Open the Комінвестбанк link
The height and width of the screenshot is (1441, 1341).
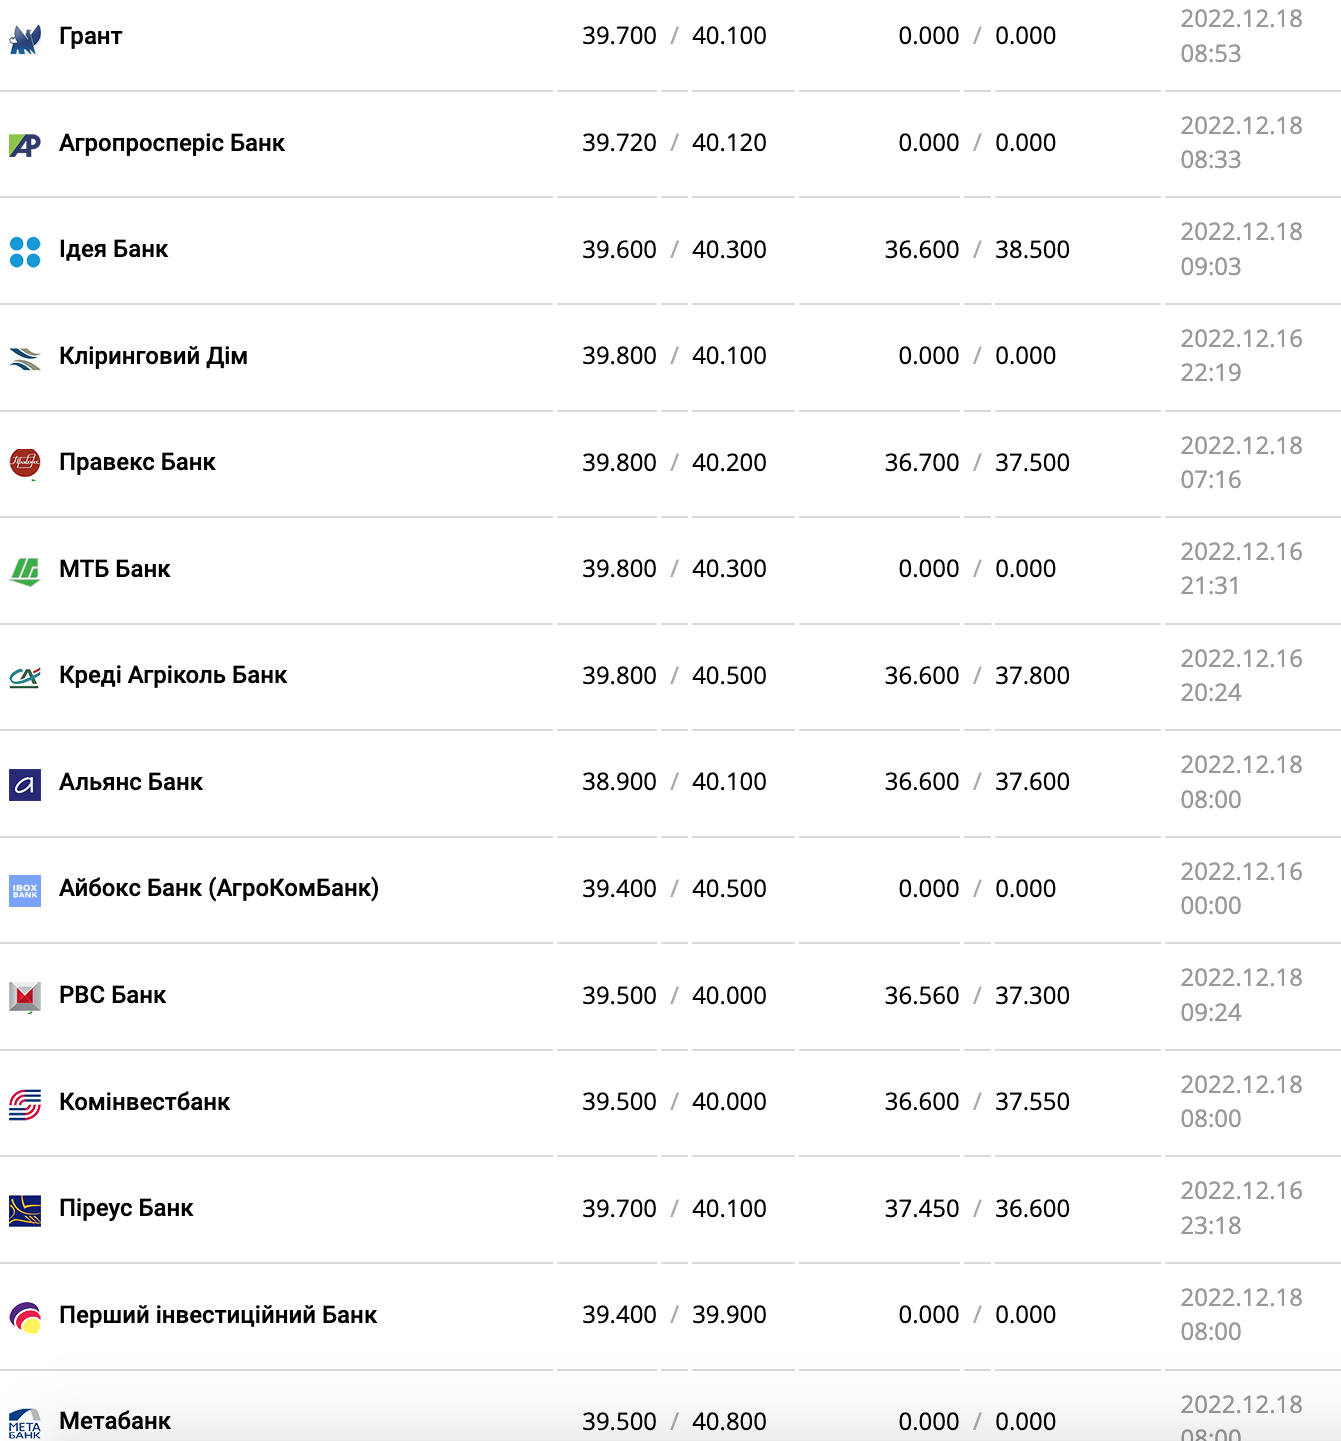tap(145, 1102)
